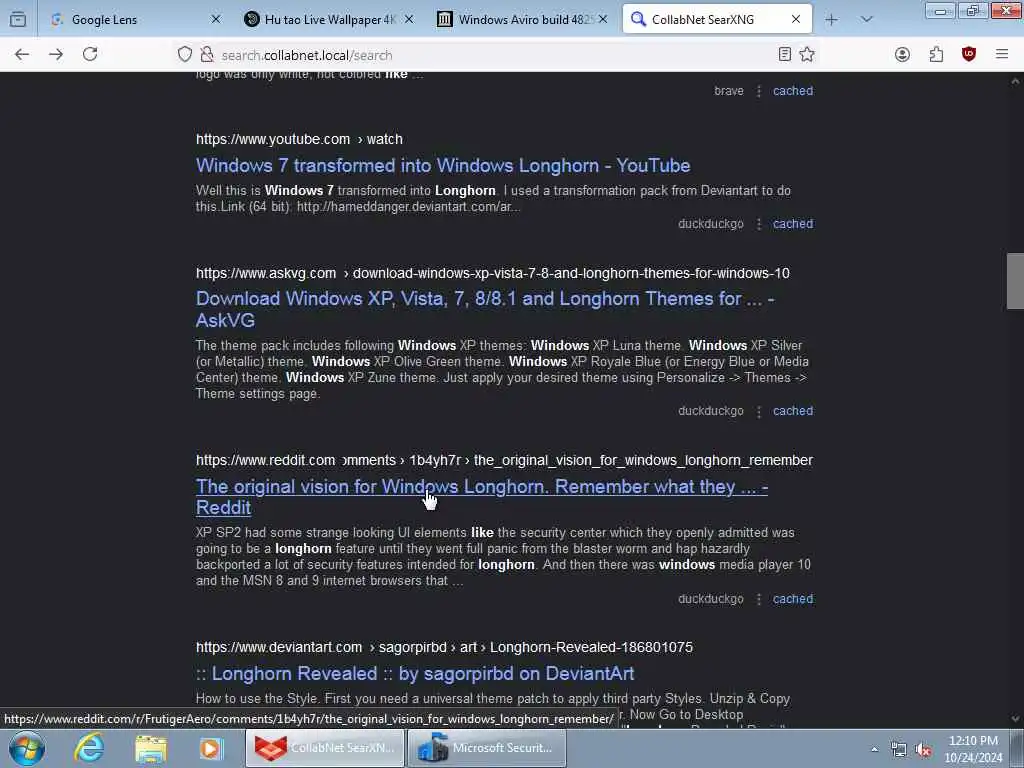This screenshot has height=768, width=1024.
Task: Open the options dots for the YouTube result
Action: point(758,224)
